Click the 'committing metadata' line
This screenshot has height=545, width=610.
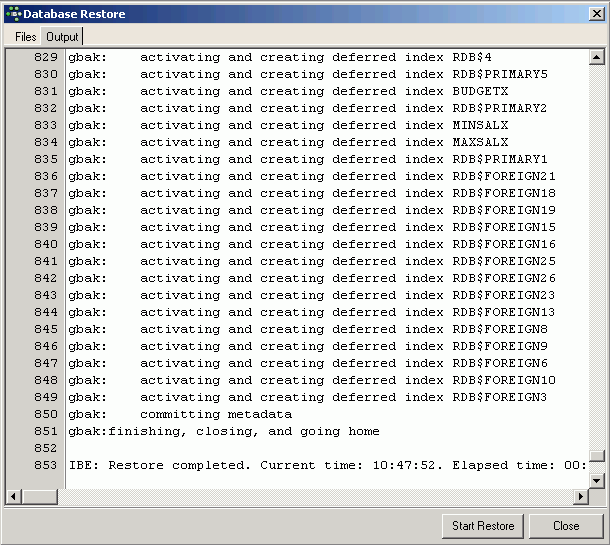click(x=180, y=414)
